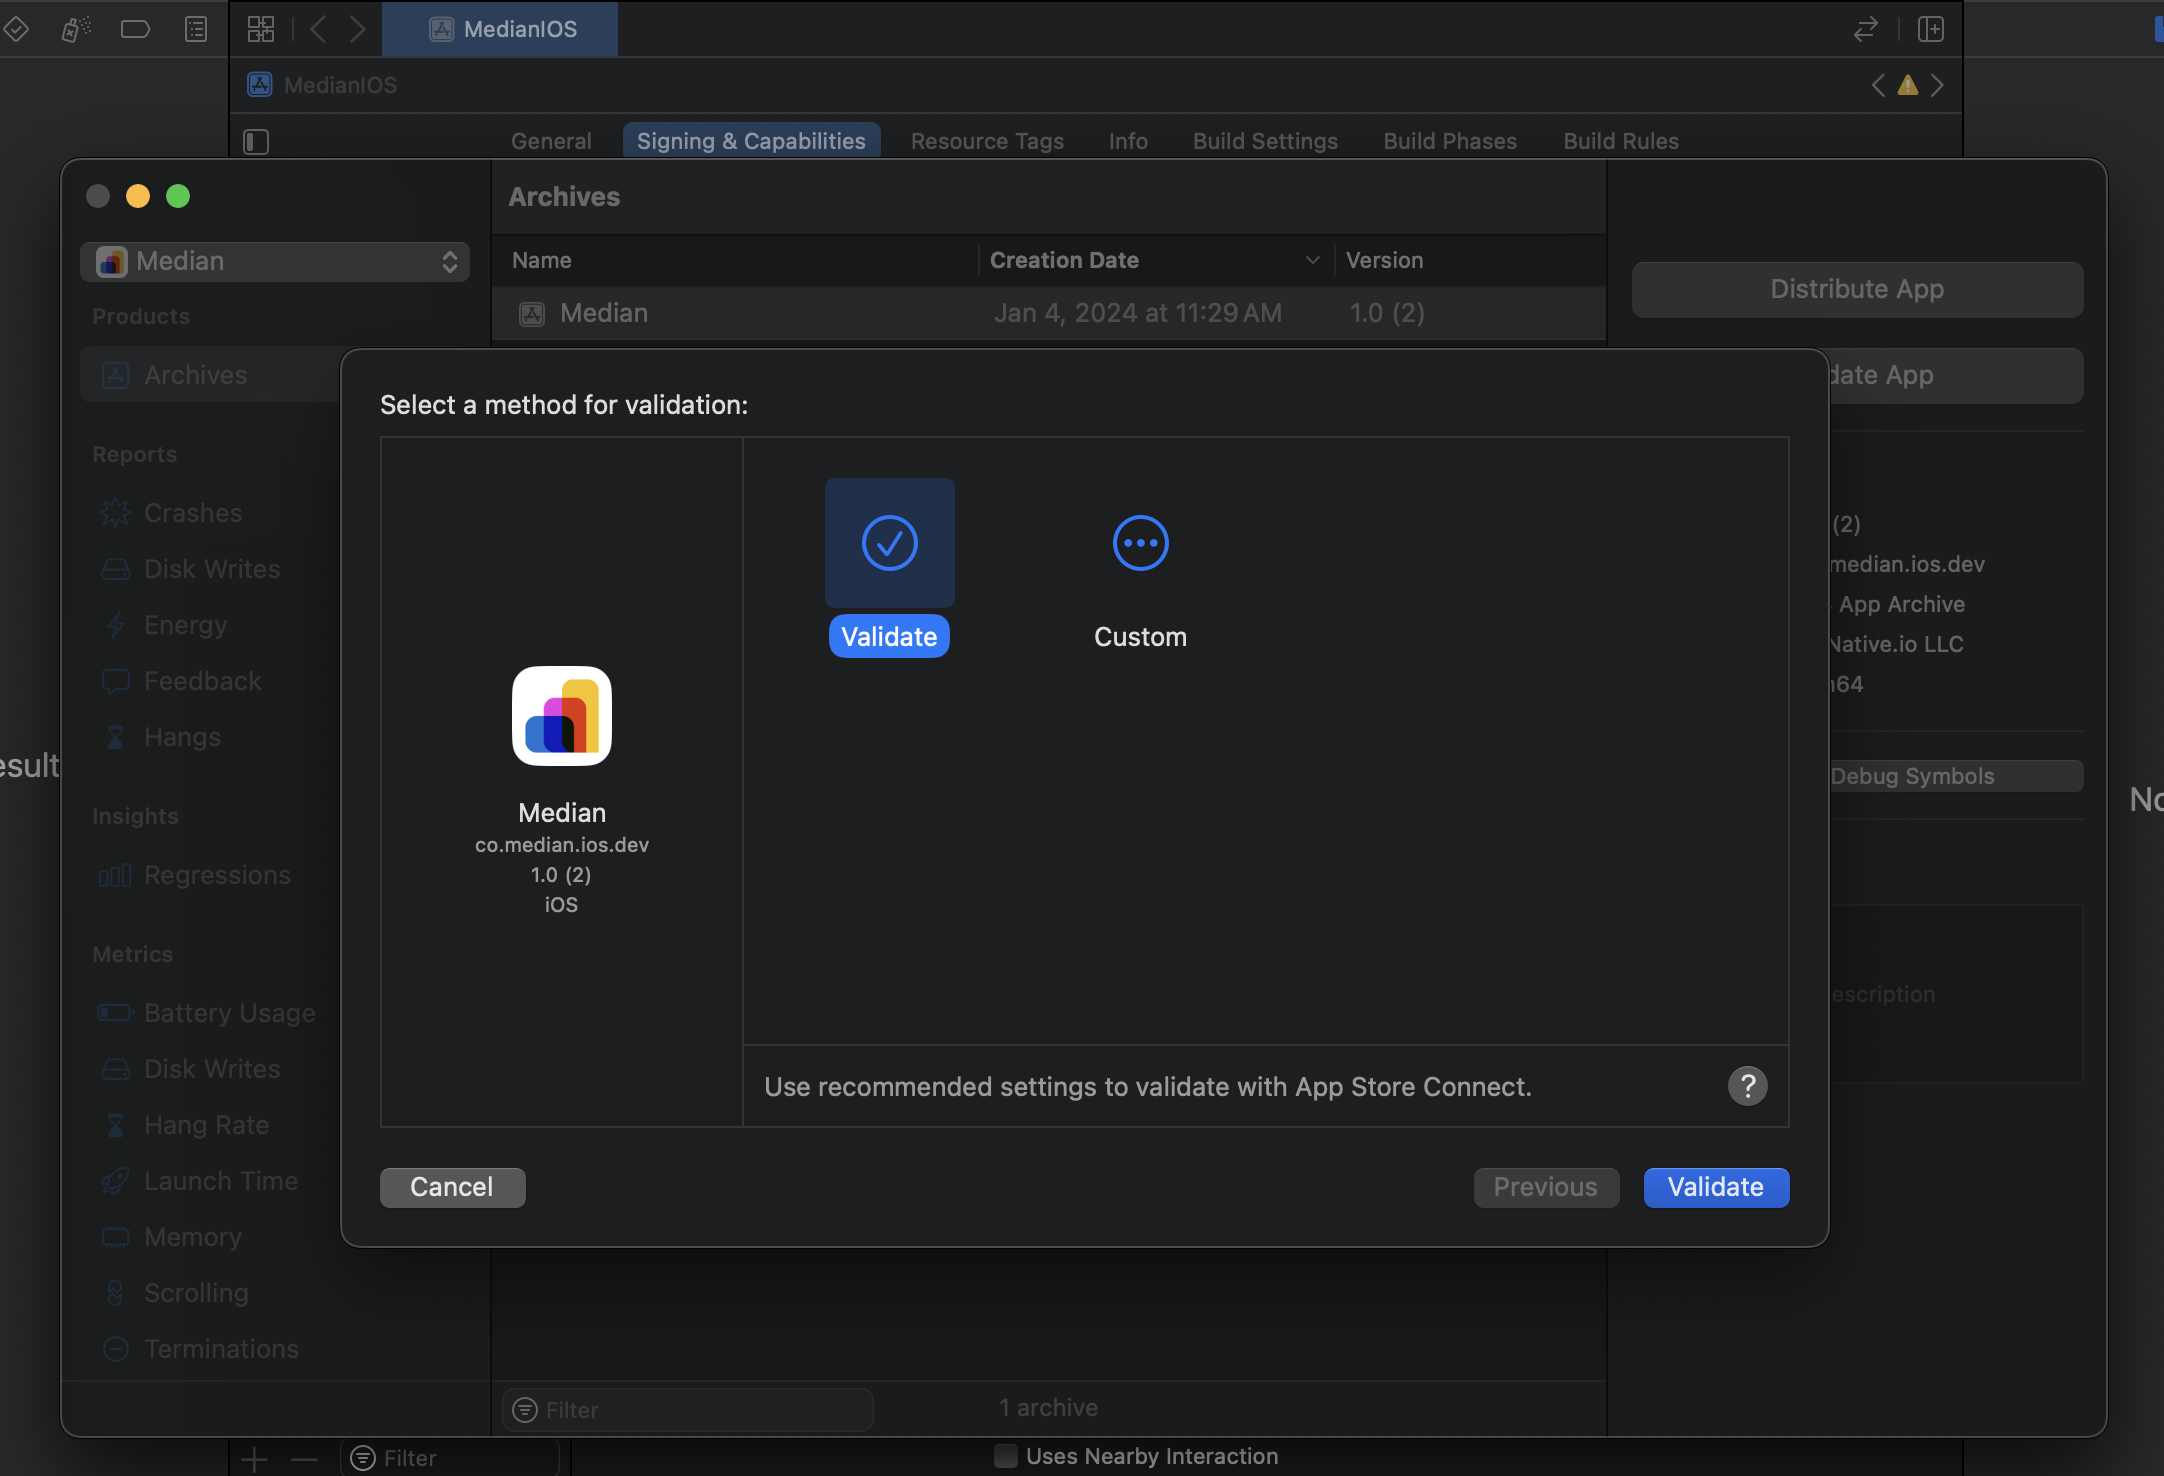Click the Energy lightning bolt icon
Viewport: 2164px width, 1476px height.
(x=116, y=625)
